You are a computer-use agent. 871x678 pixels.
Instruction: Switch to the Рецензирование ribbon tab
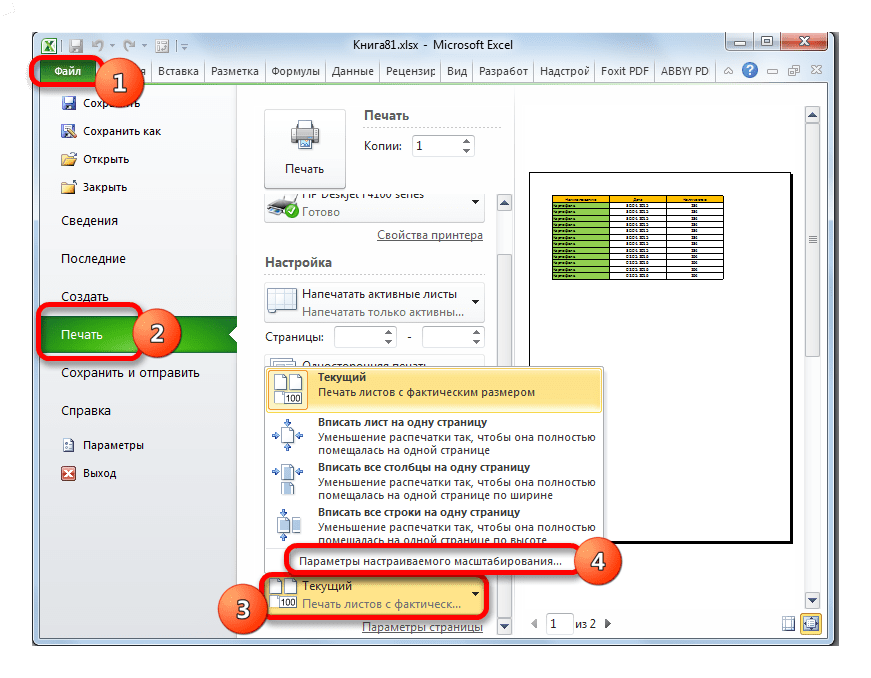point(411,71)
